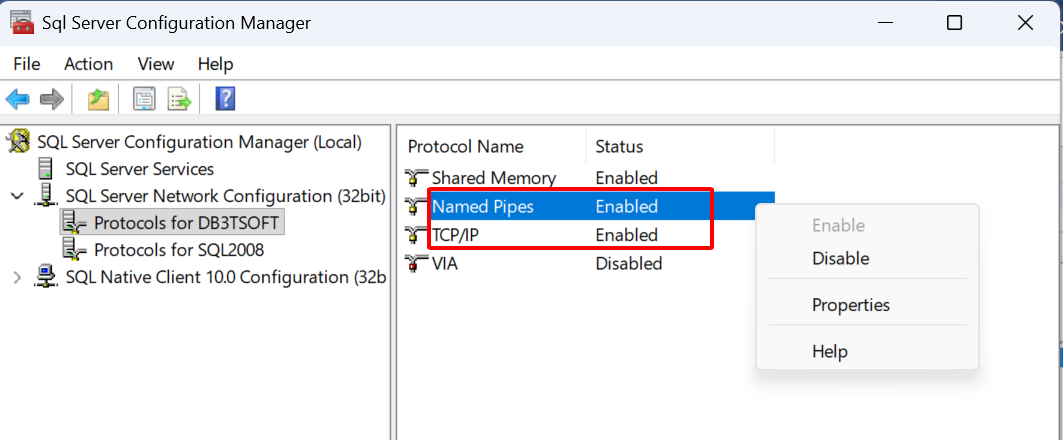Select Protocols for SQL2008 in the tree
The height and width of the screenshot is (440, 1063).
[178, 250]
